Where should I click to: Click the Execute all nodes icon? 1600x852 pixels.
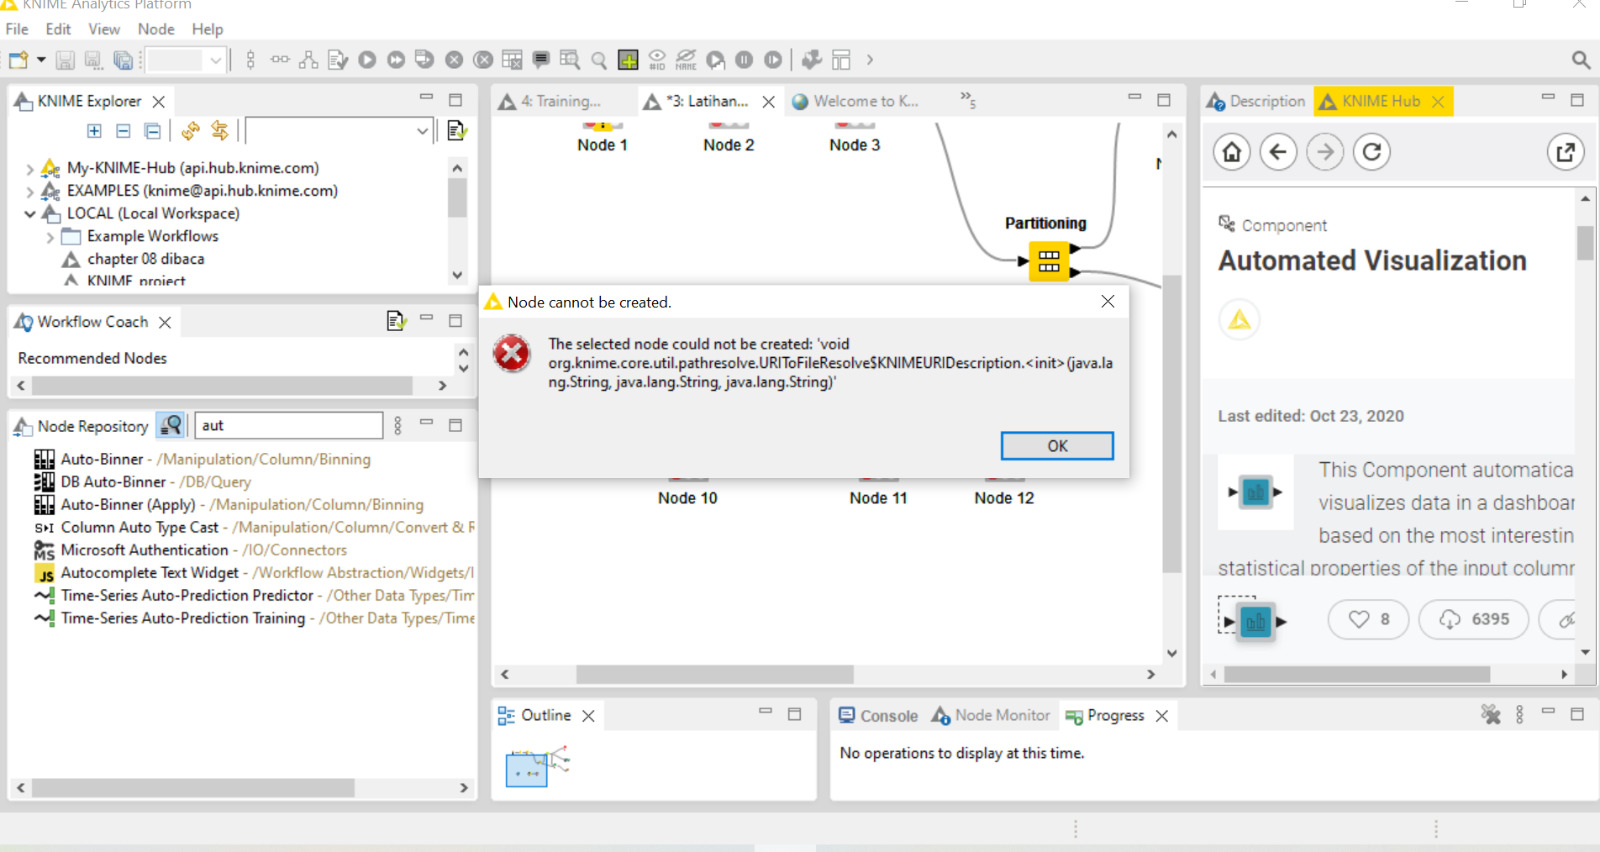396,60
